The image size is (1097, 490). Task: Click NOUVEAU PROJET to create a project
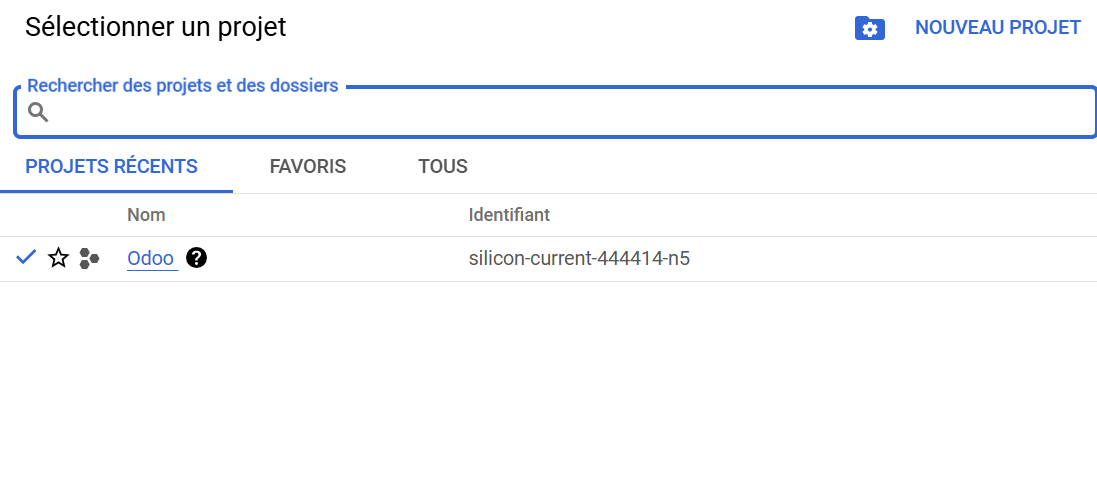click(x=998, y=27)
